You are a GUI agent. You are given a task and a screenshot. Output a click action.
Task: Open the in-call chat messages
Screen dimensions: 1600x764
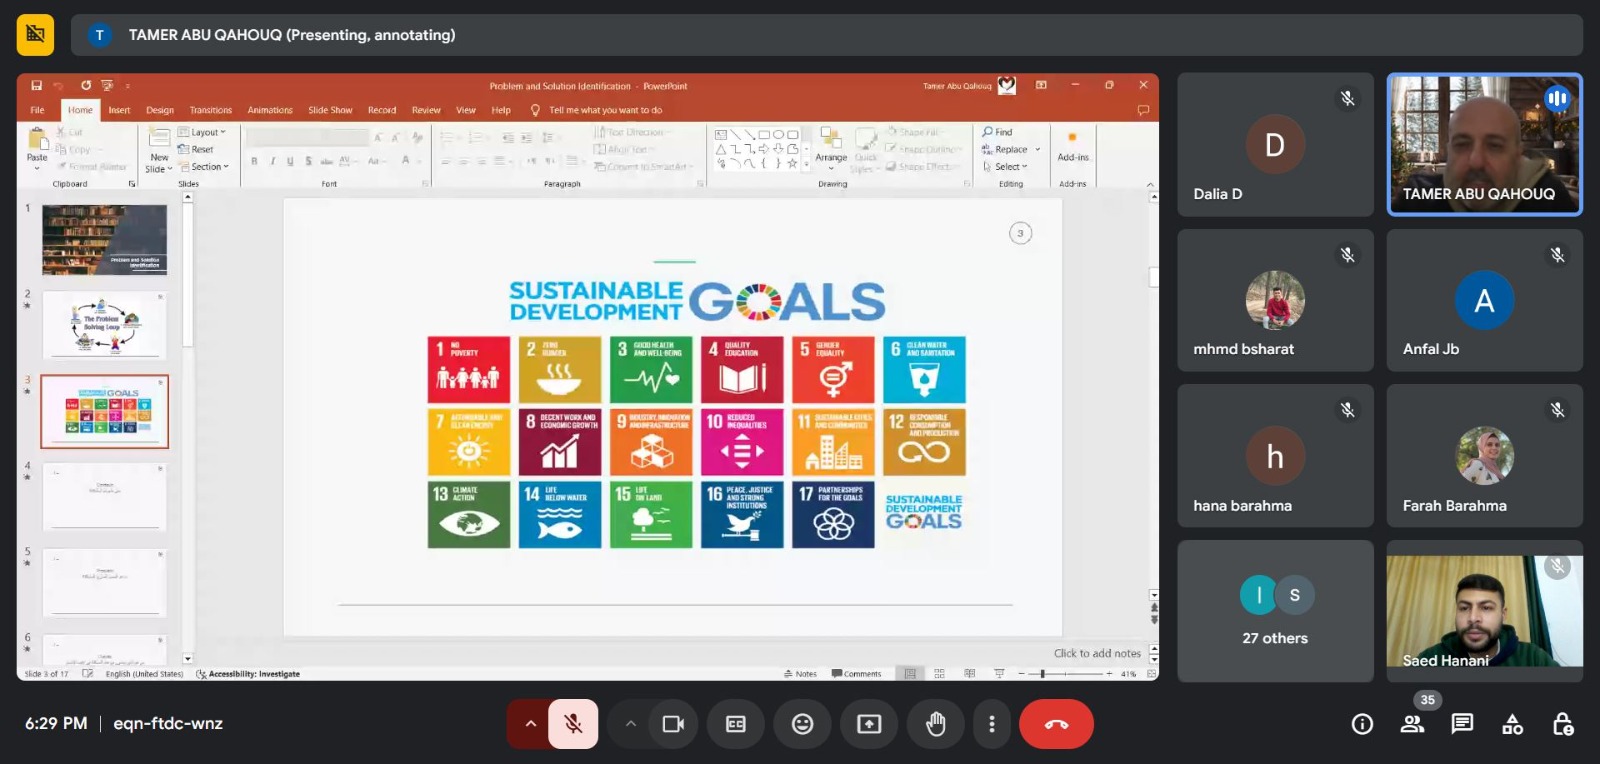(1462, 724)
